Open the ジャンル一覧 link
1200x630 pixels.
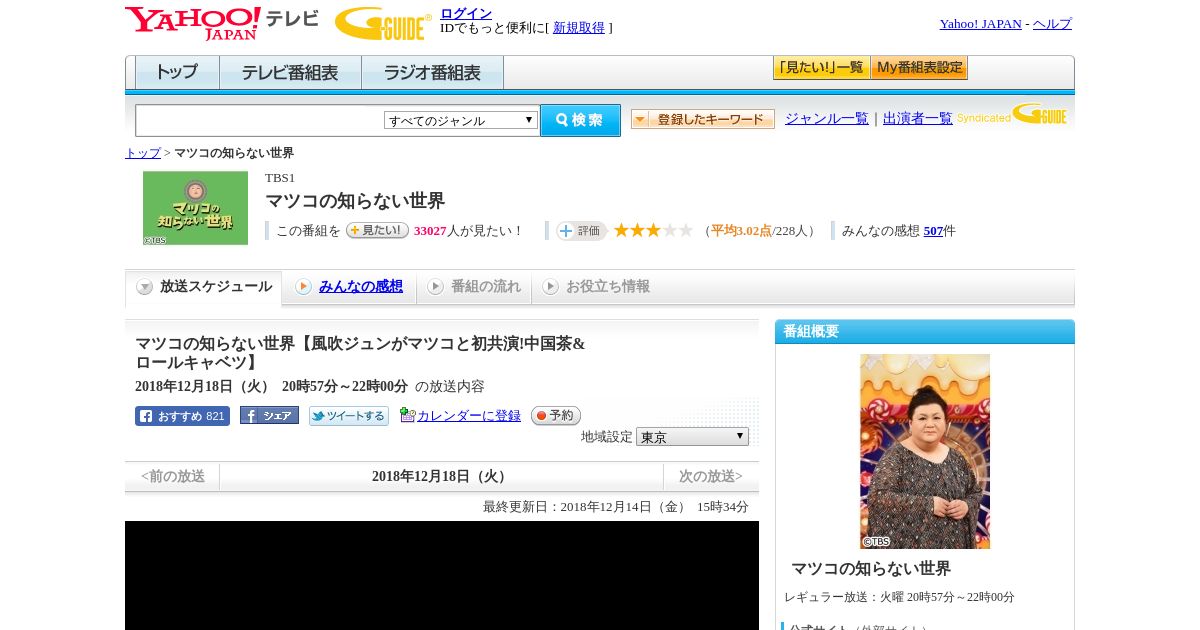827,118
